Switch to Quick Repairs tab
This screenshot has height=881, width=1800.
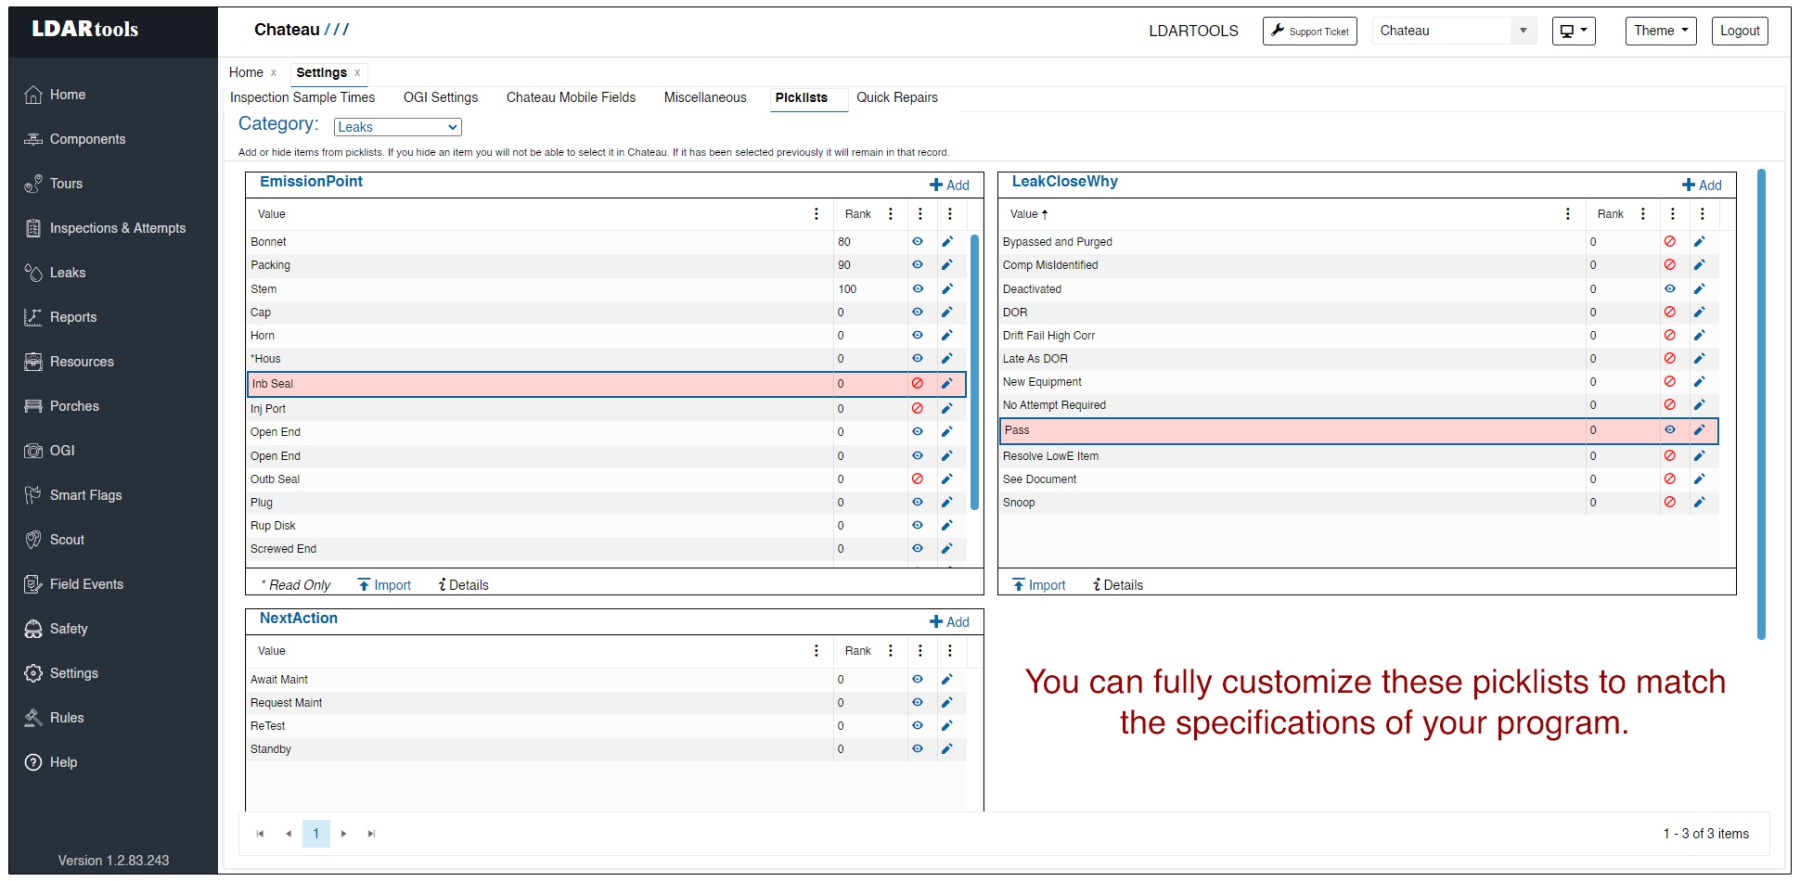coord(897,97)
